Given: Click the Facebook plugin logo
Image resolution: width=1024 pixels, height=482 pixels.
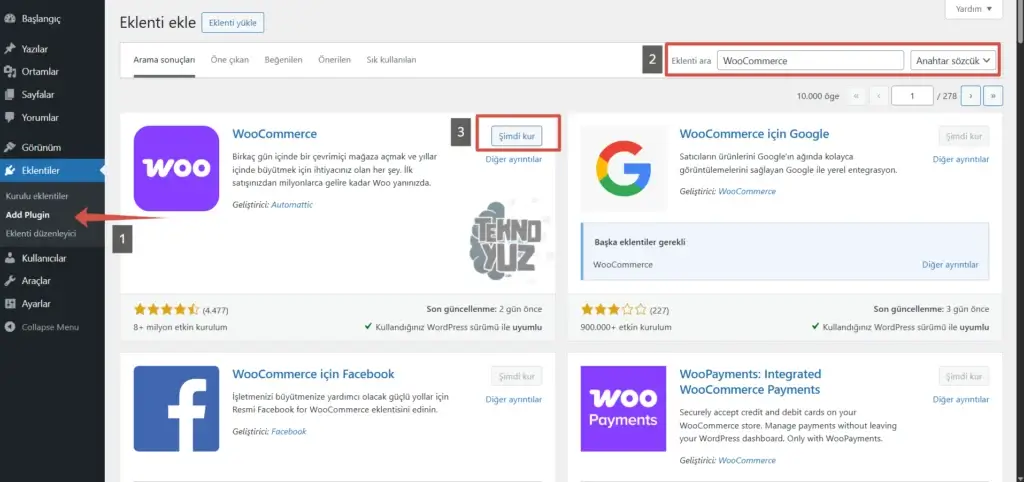Looking at the screenshot, I should tap(176, 408).
